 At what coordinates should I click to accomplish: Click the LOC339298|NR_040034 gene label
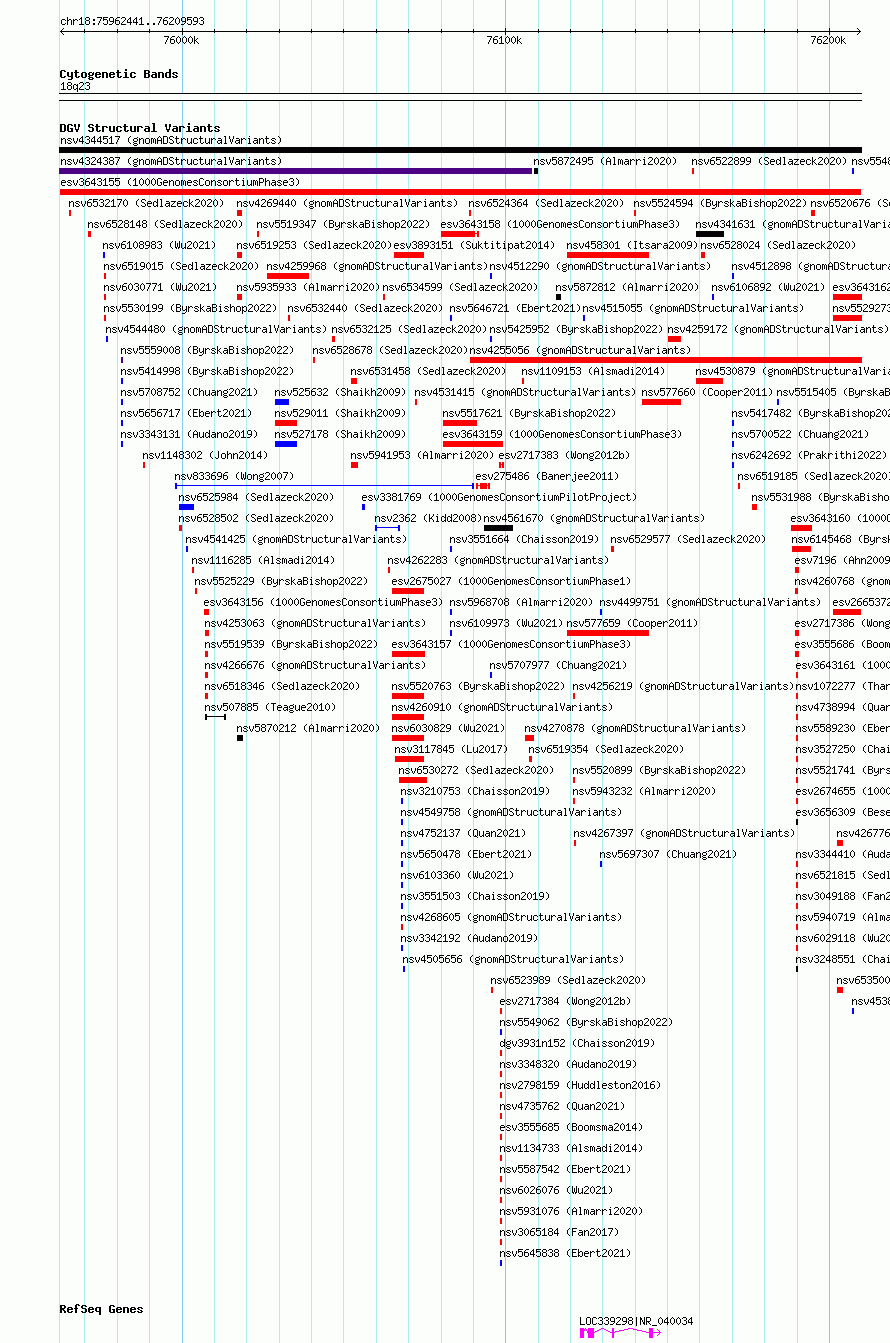pos(636,1321)
